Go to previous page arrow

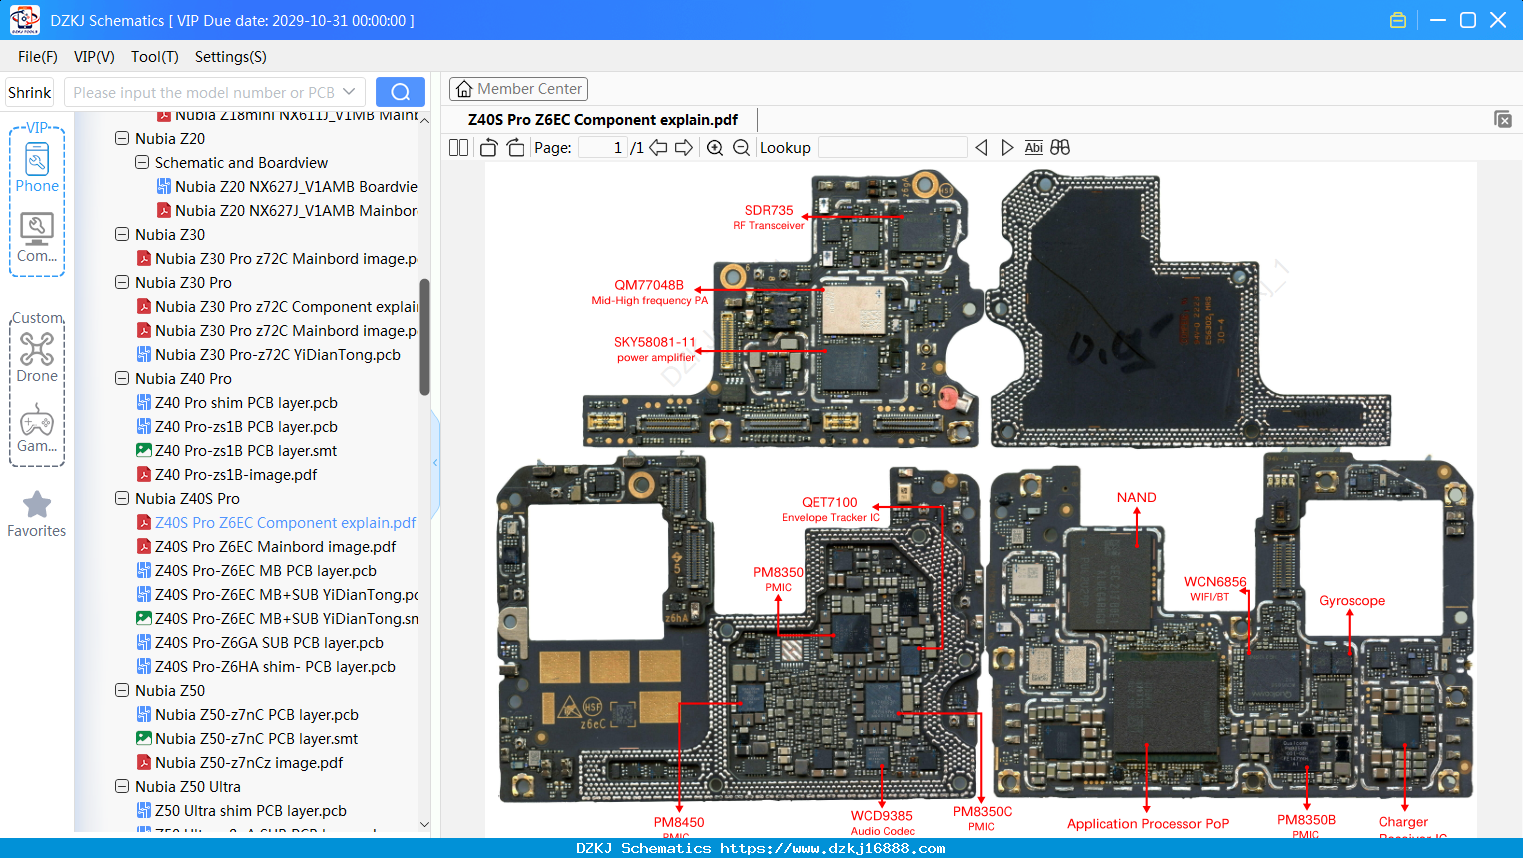point(658,148)
